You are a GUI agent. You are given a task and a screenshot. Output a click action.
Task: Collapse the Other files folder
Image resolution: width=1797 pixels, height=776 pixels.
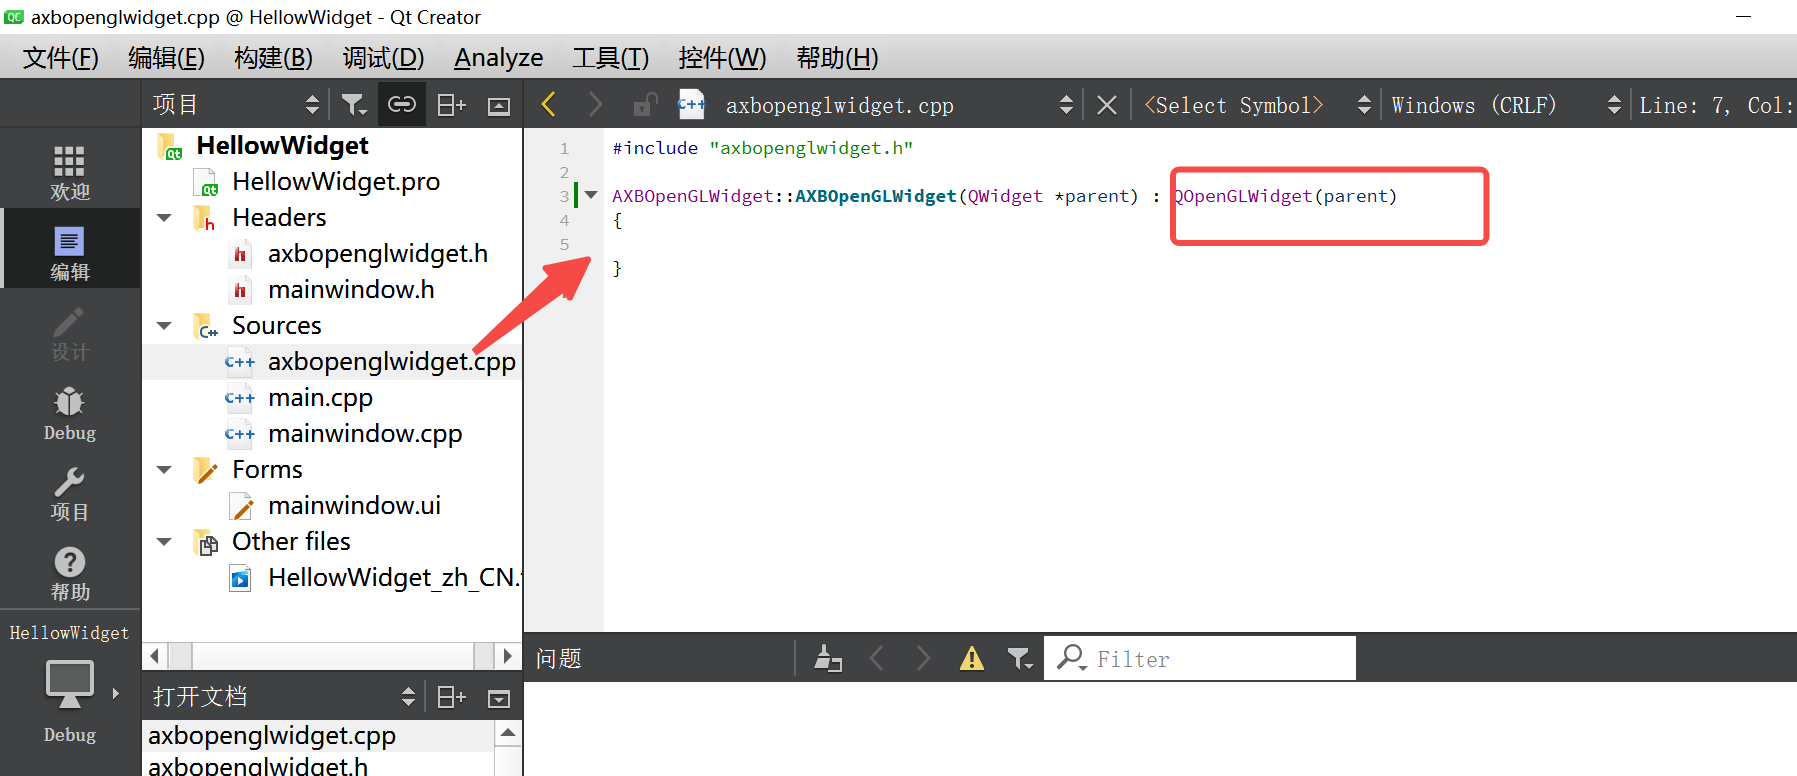pyautogui.click(x=164, y=542)
